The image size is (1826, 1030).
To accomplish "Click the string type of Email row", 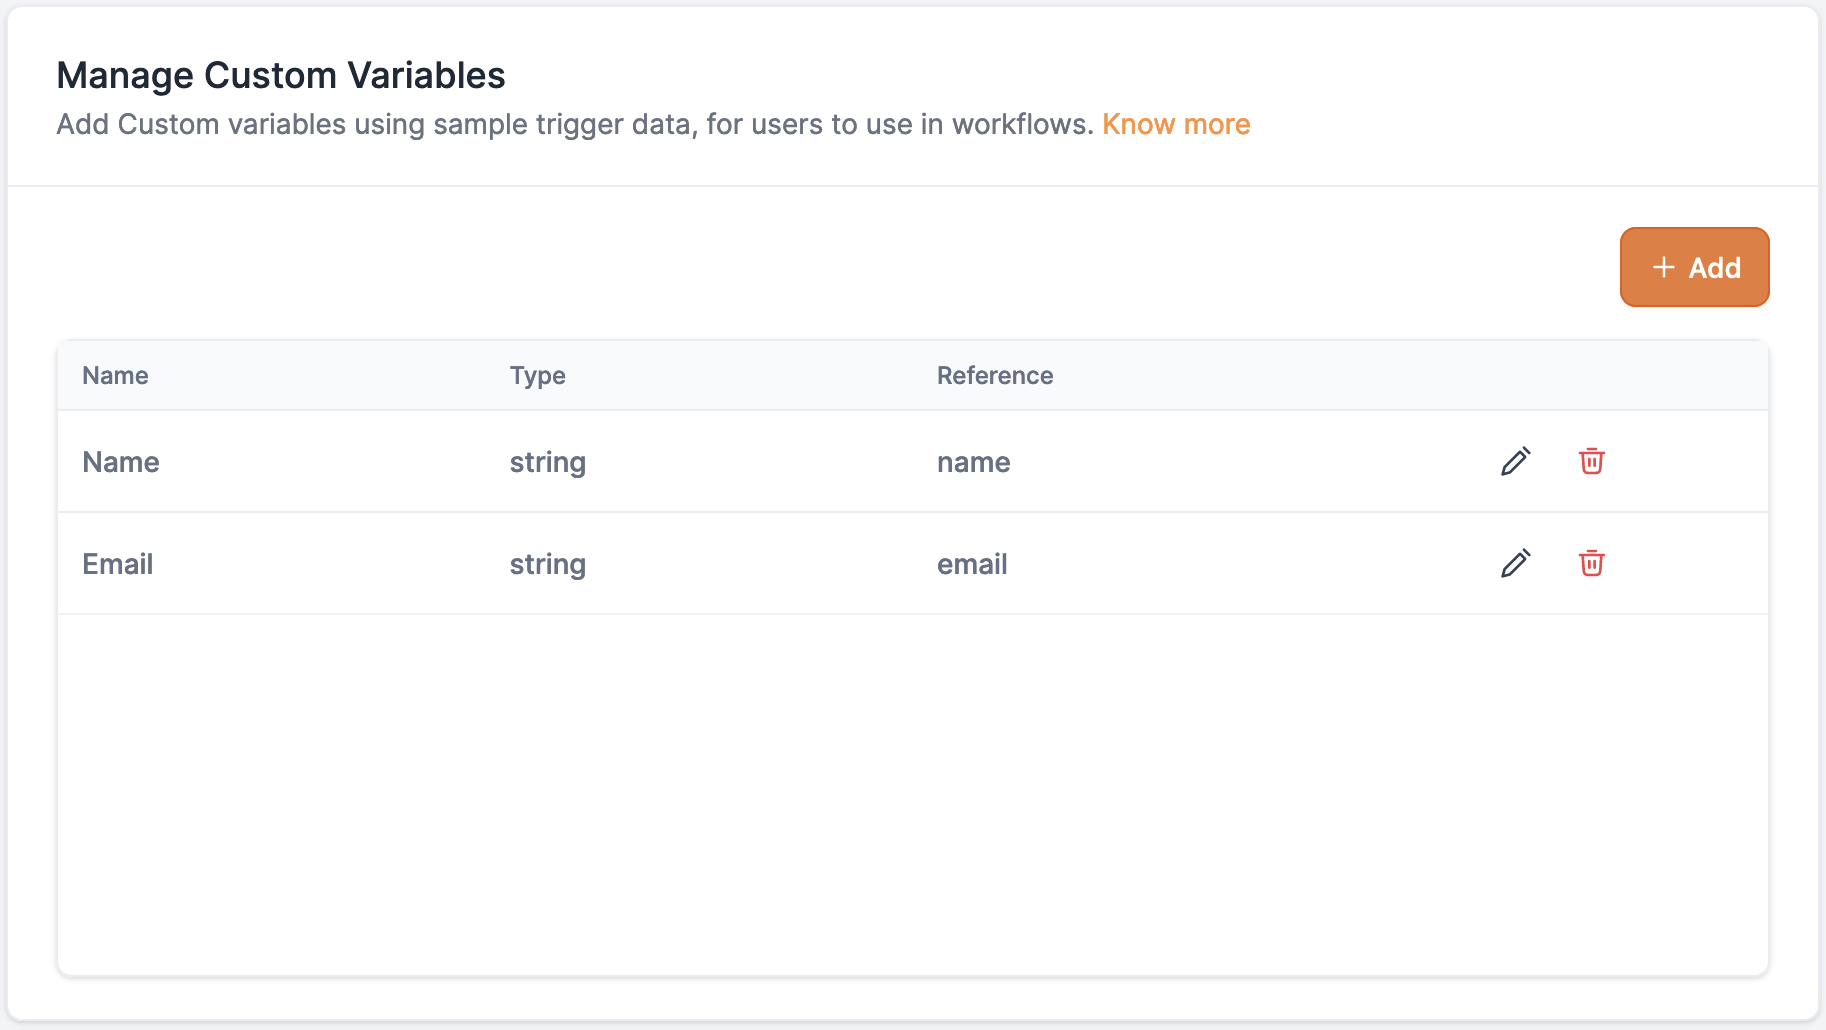I will pos(547,564).
